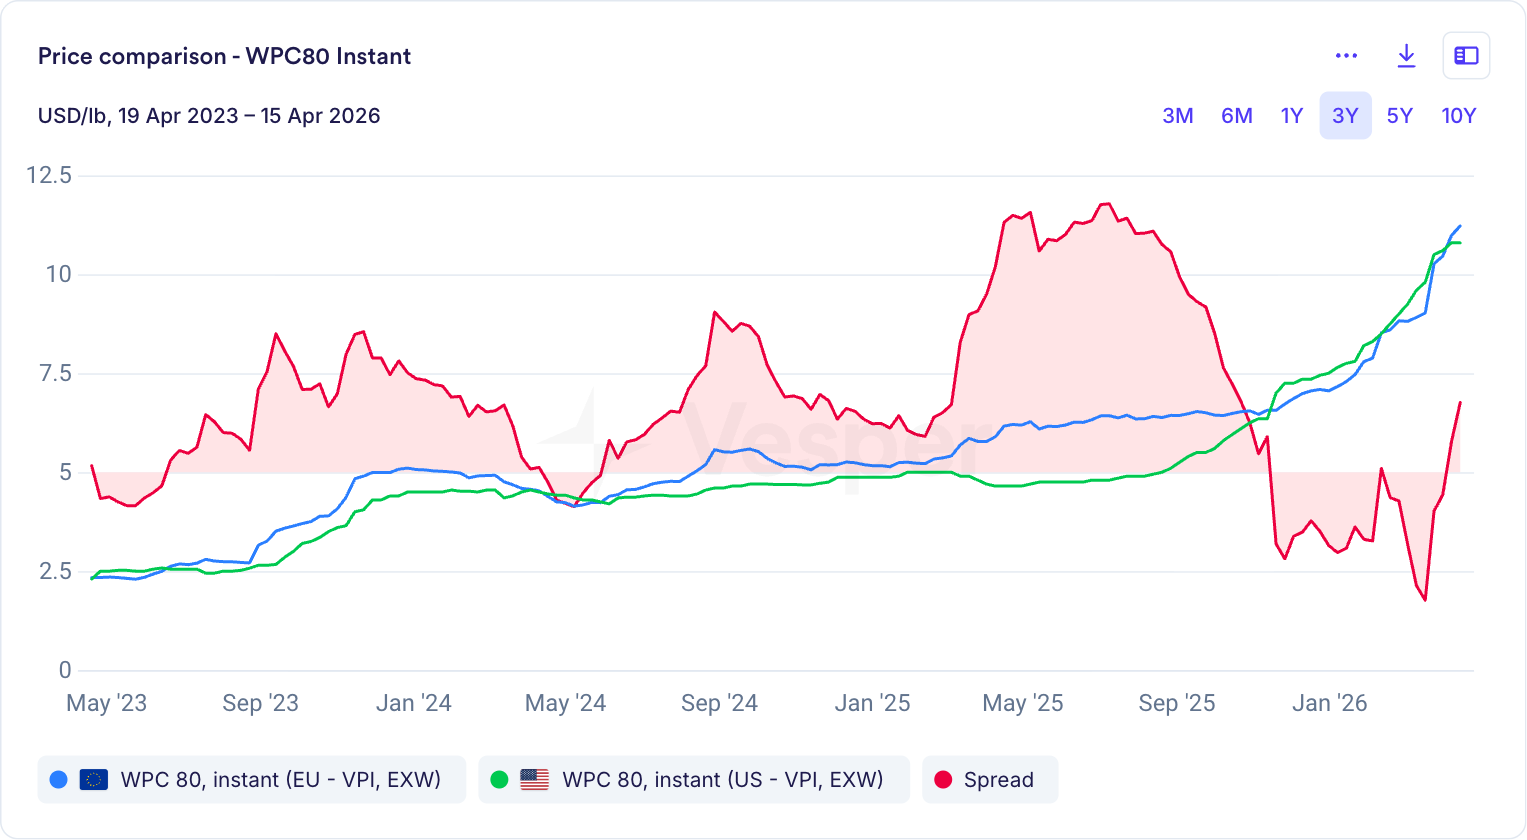Select the 3M time range
Viewport: 1527px width, 840px height.
[x=1177, y=116]
